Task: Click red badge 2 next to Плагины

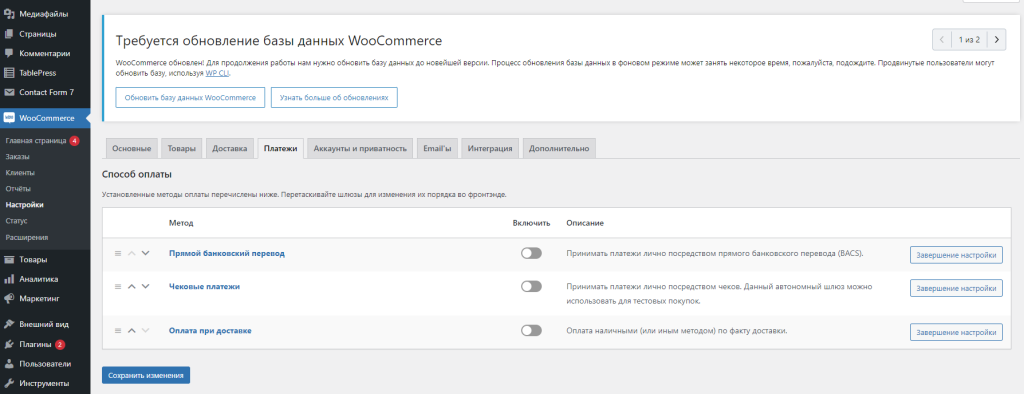Action: click(x=60, y=344)
